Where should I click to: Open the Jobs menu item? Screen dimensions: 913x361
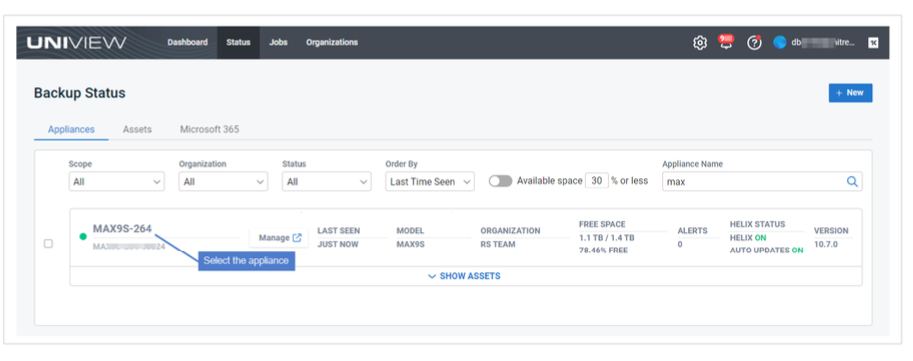[278, 43]
